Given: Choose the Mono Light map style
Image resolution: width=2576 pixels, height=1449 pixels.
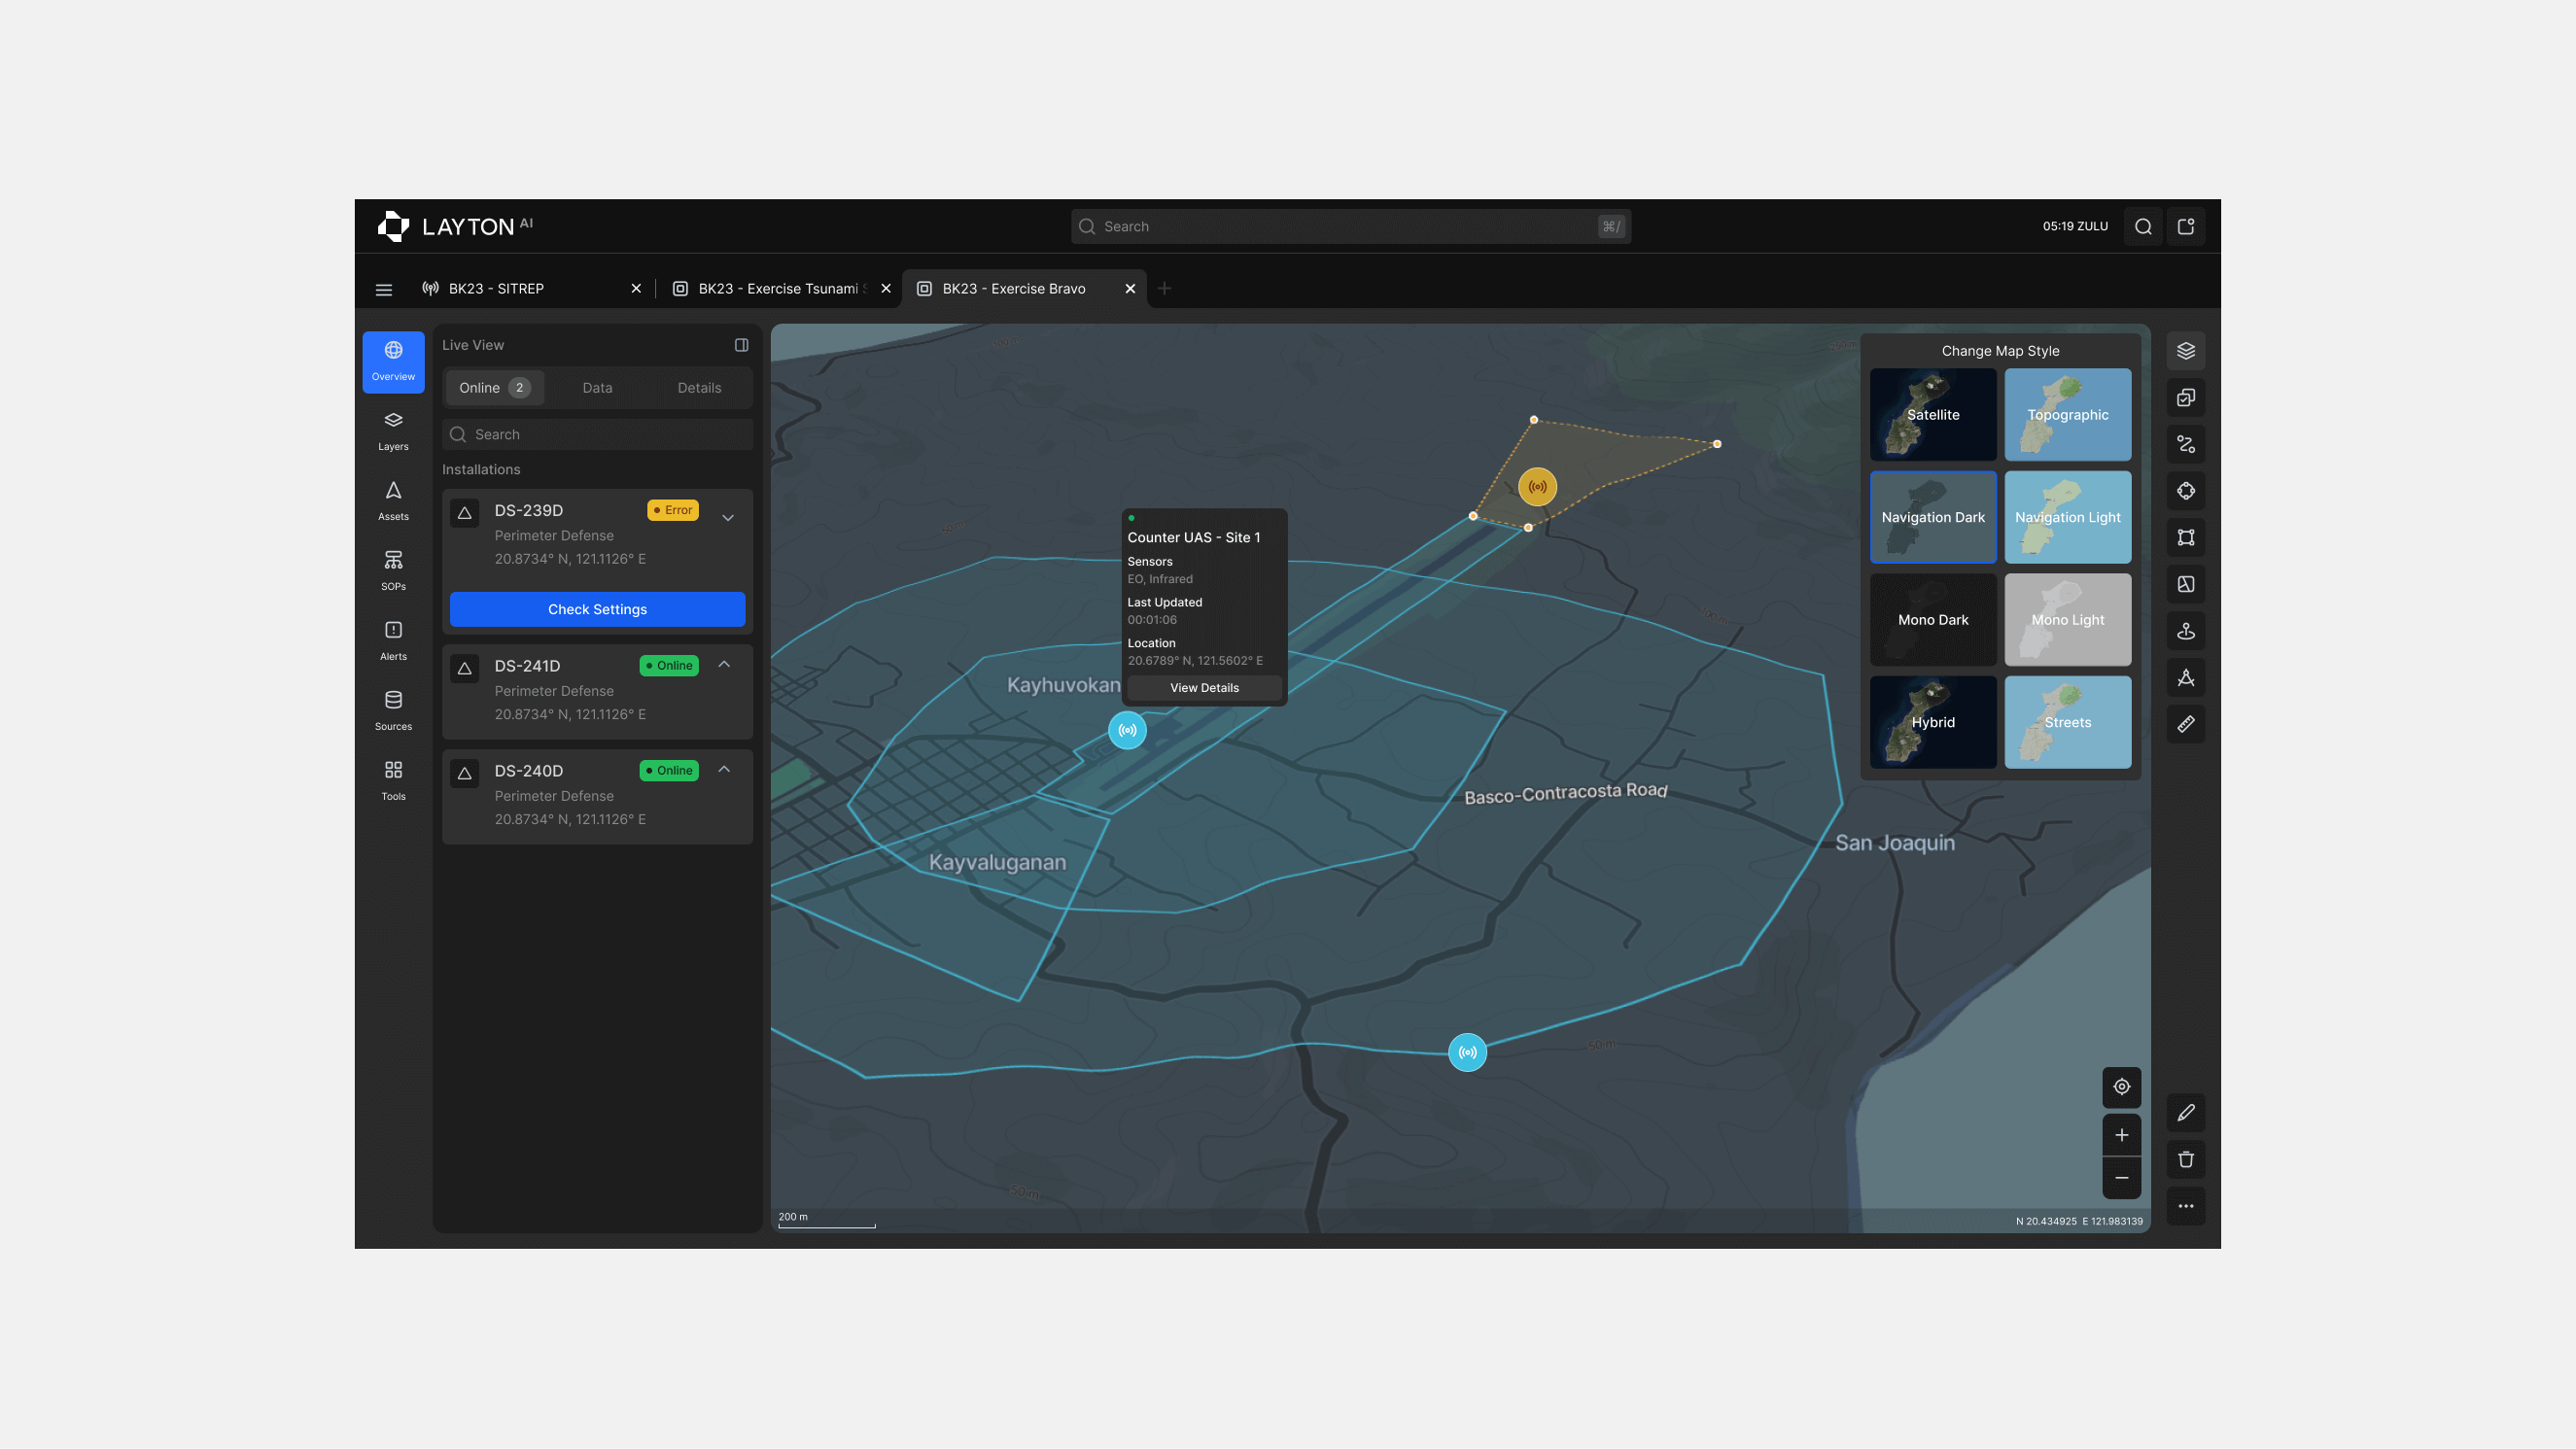Looking at the screenshot, I should [x=2067, y=620].
